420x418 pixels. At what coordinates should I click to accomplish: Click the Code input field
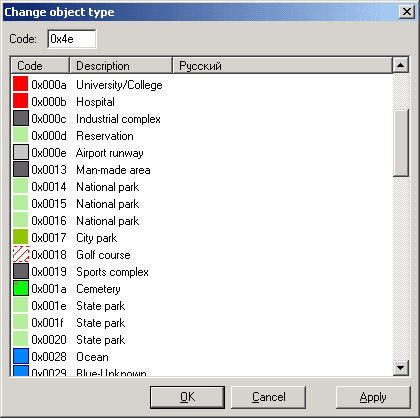point(72,39)
